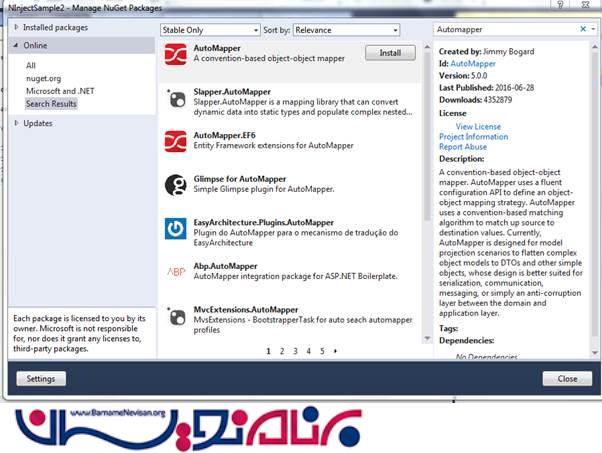Screen dimensions: 602x453
Task: Select the All source under Online
Action: (x=31, y=65)
